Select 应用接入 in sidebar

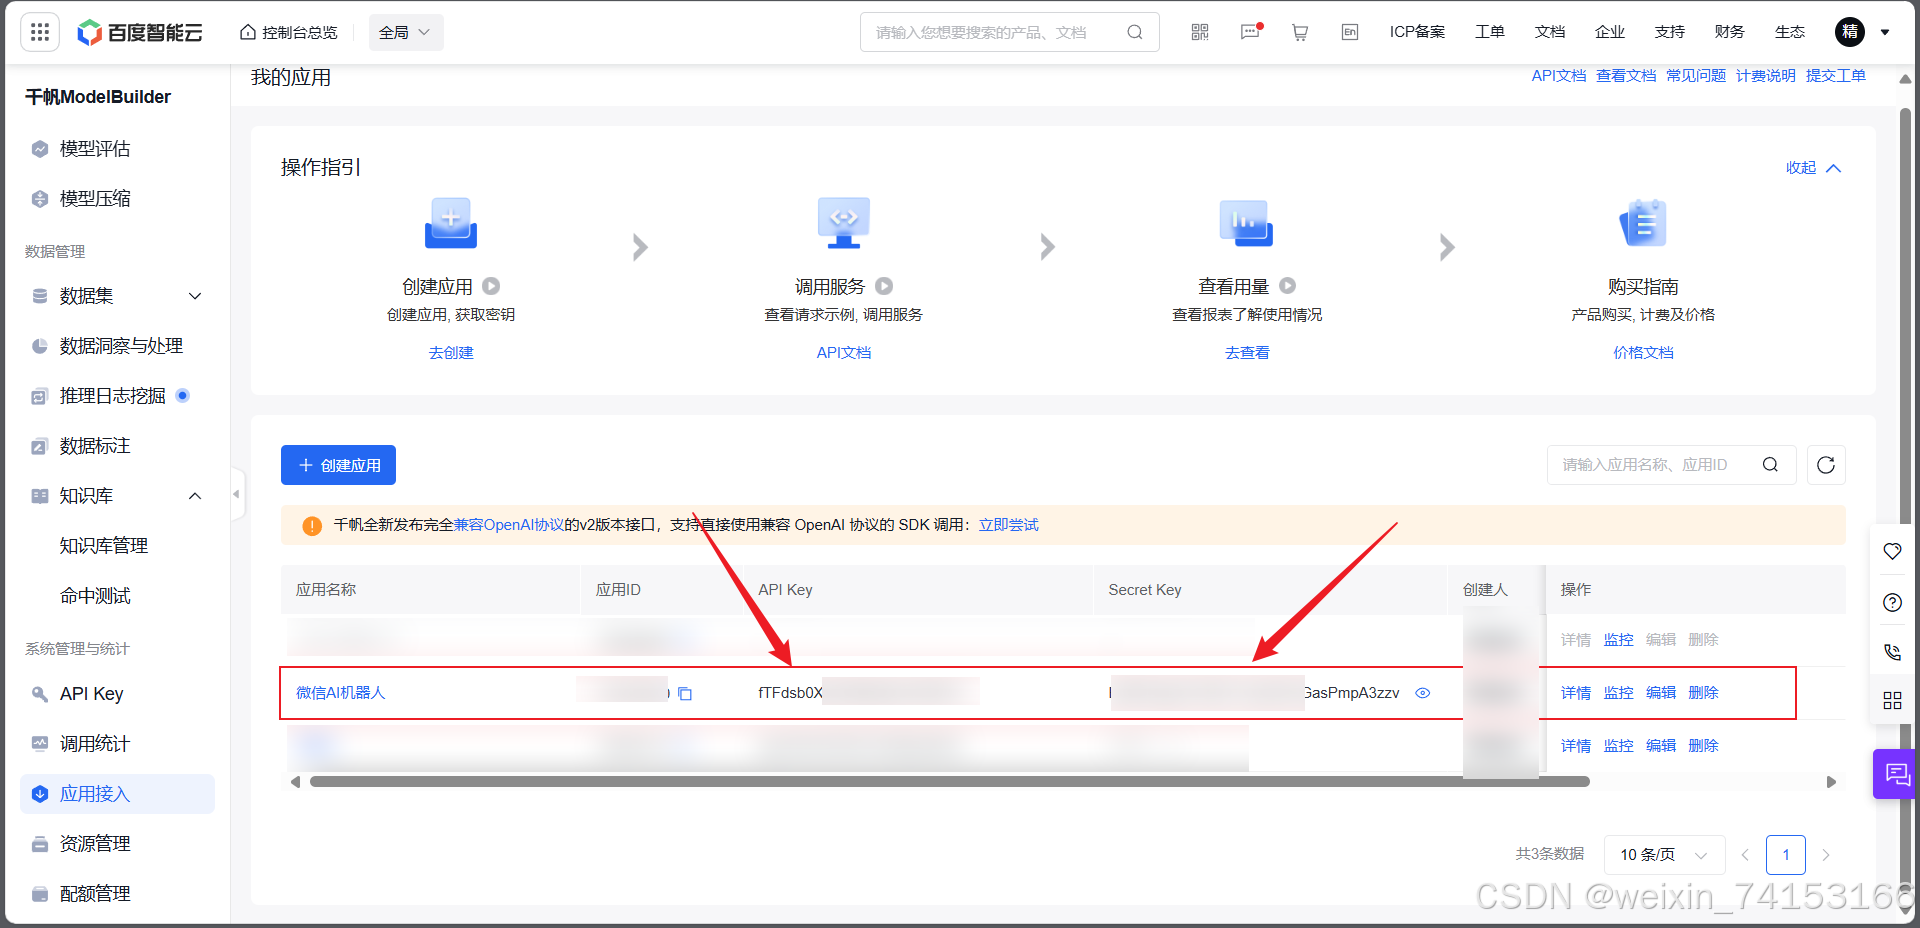click(117, 794)
